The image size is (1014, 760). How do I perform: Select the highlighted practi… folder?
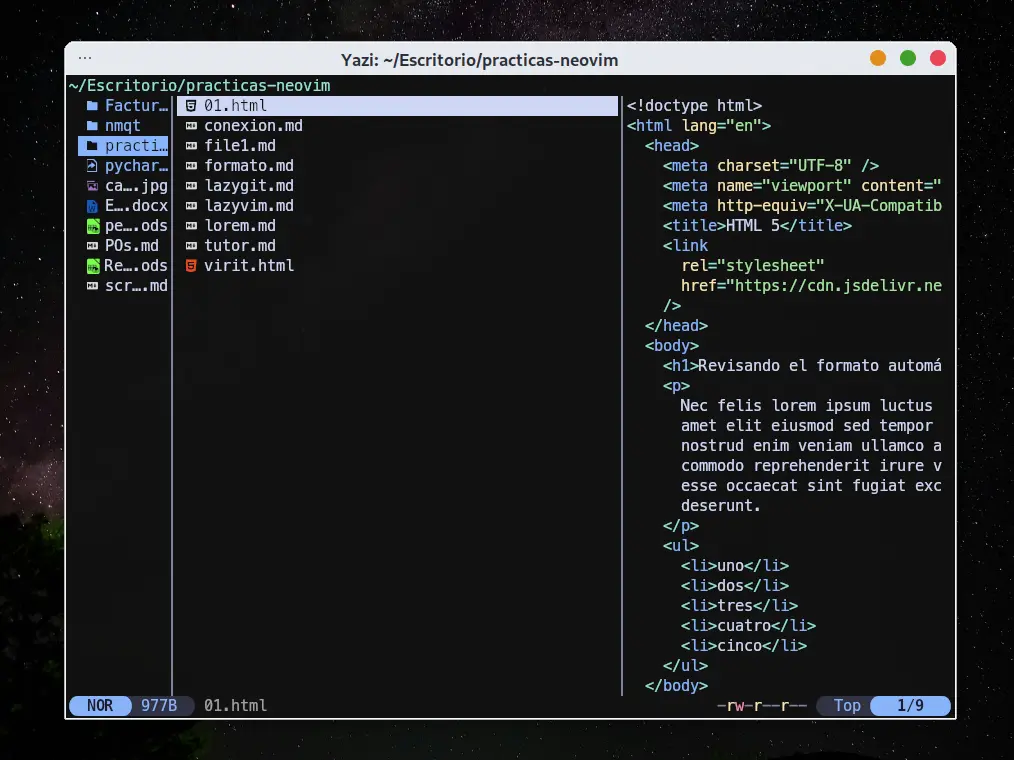tap(136, 146)
